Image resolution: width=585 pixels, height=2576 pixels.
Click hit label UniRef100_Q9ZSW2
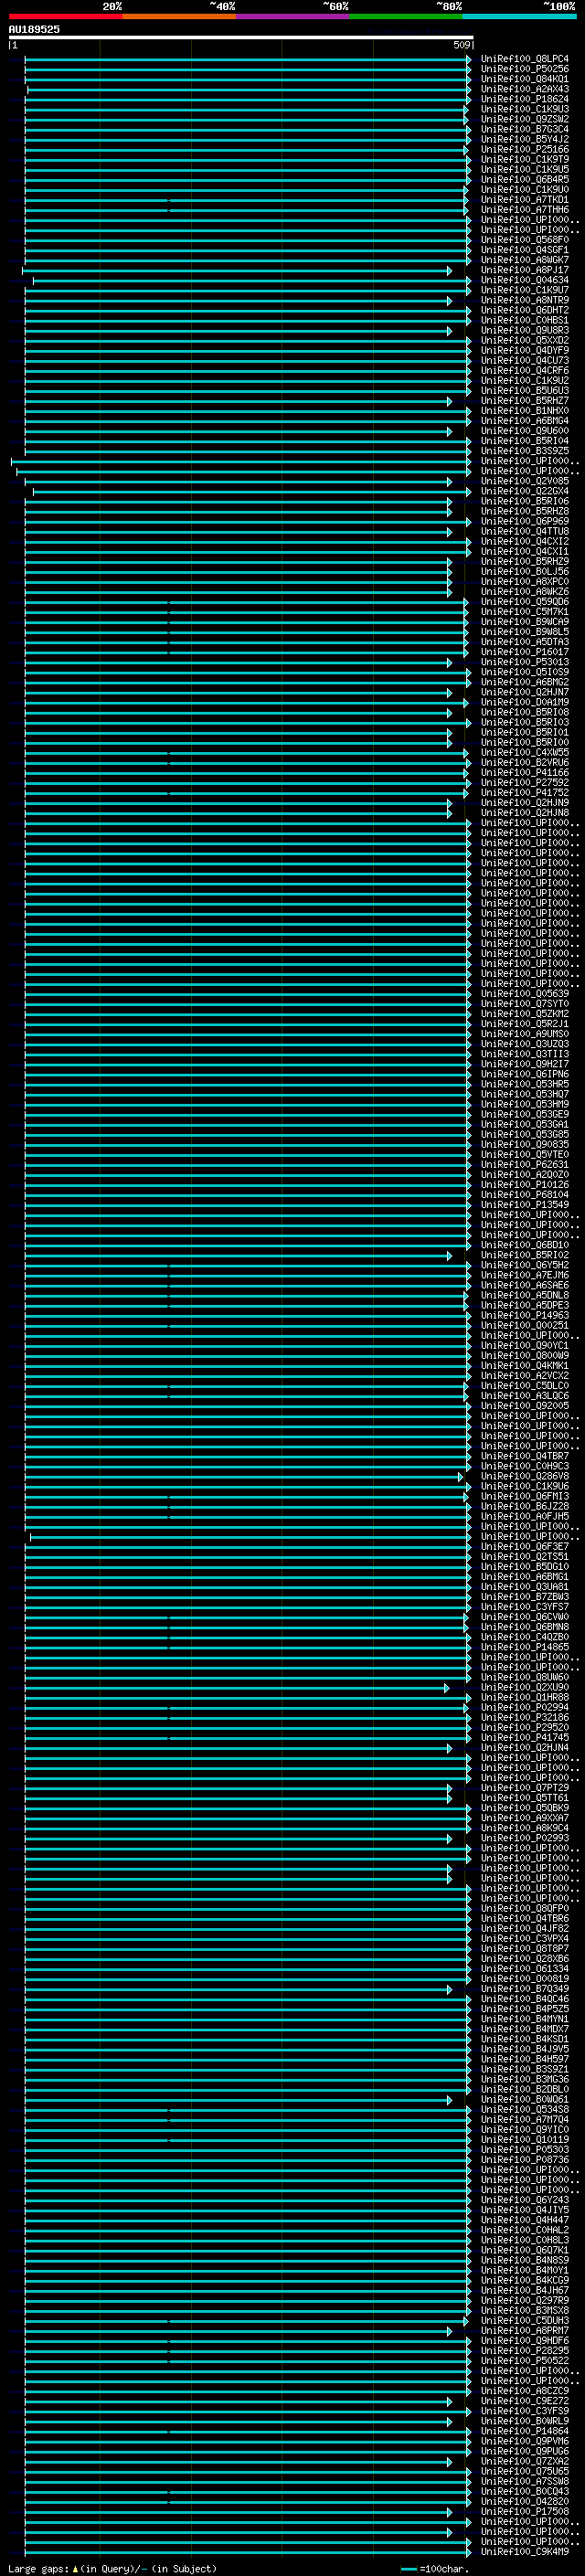click(524, 119)
